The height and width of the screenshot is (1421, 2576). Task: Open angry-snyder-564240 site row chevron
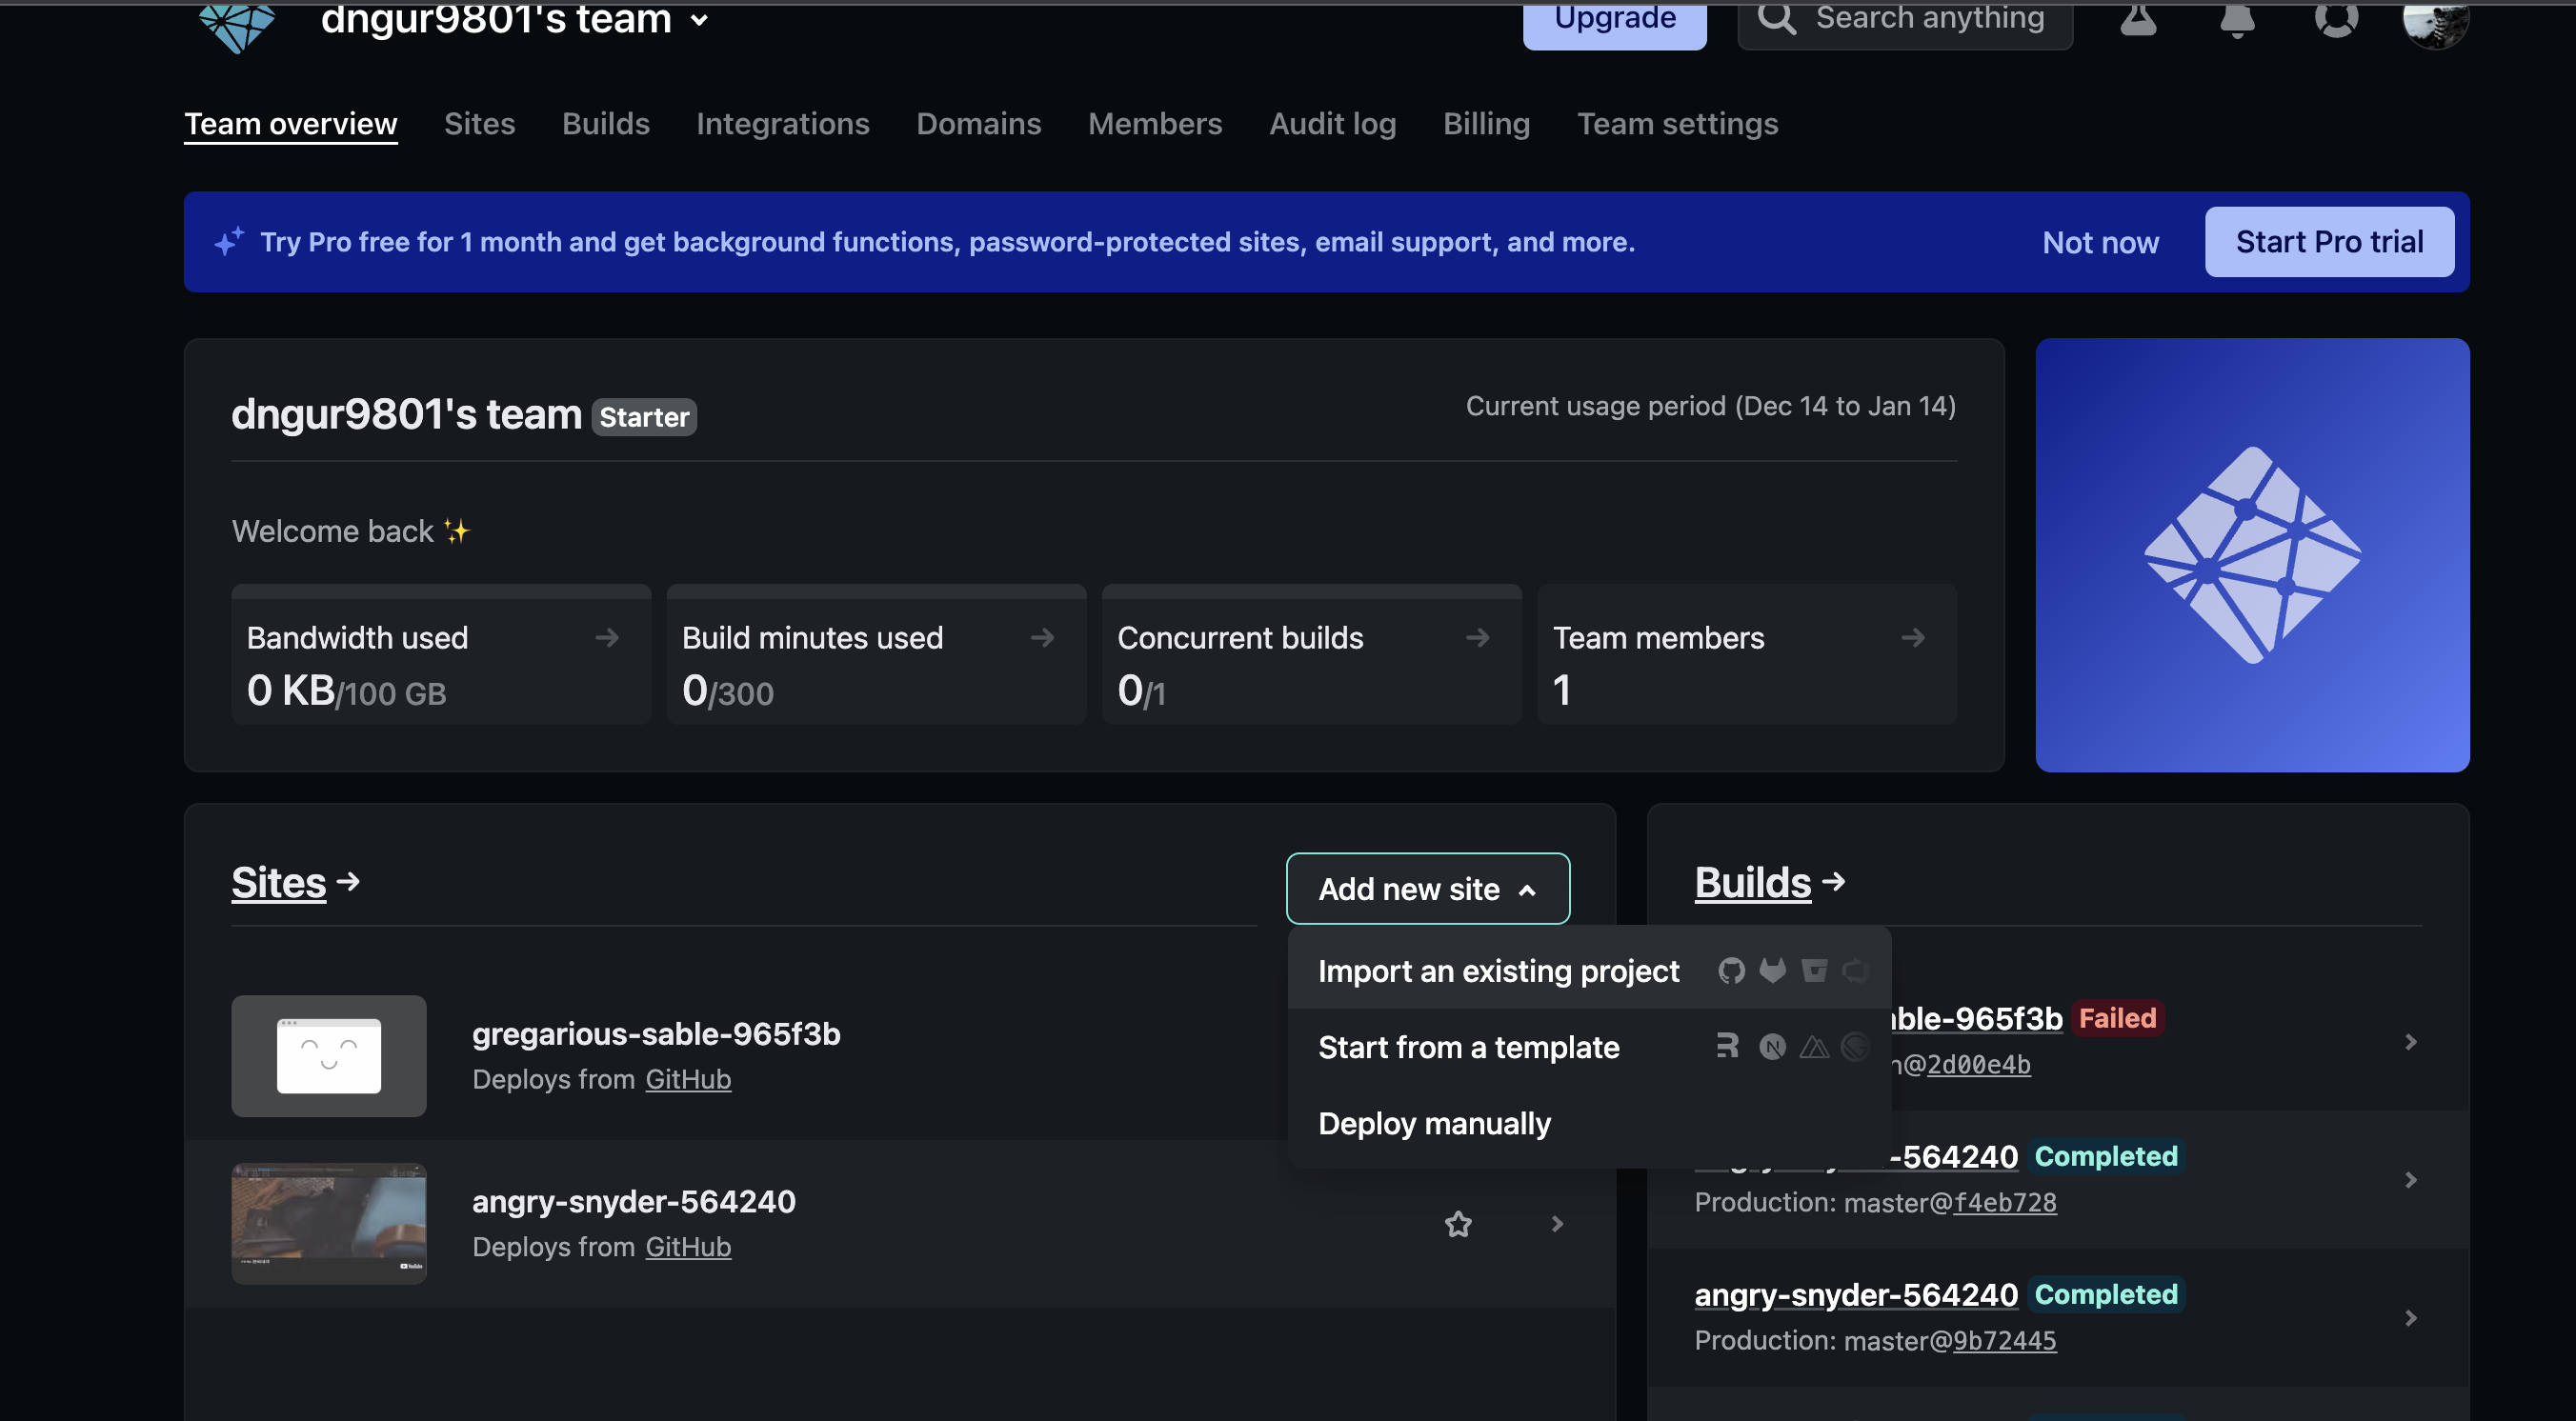1556,1223
